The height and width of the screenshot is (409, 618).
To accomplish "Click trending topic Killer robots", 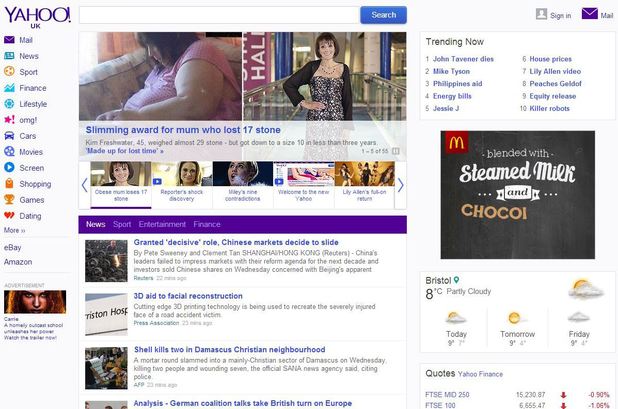I will point(549,108).
